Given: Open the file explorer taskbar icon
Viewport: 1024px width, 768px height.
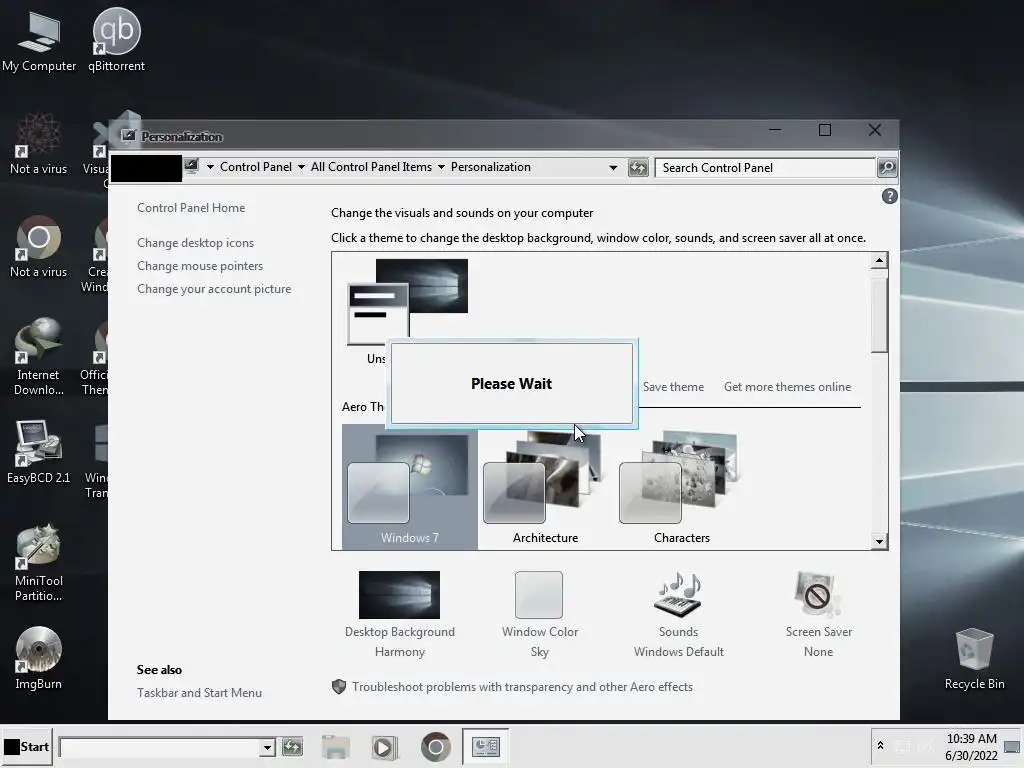Looking at the screenshot, I should (336, 746).
